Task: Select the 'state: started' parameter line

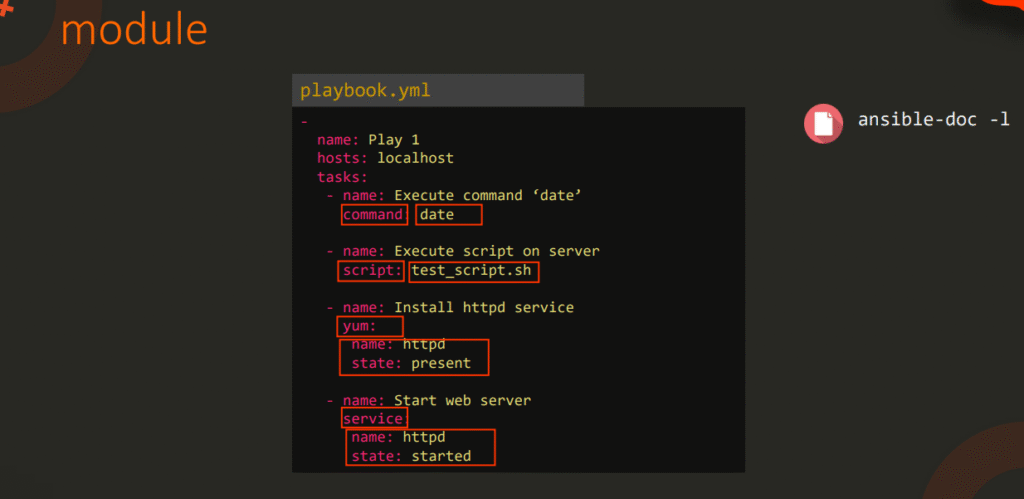Action: 420,456
